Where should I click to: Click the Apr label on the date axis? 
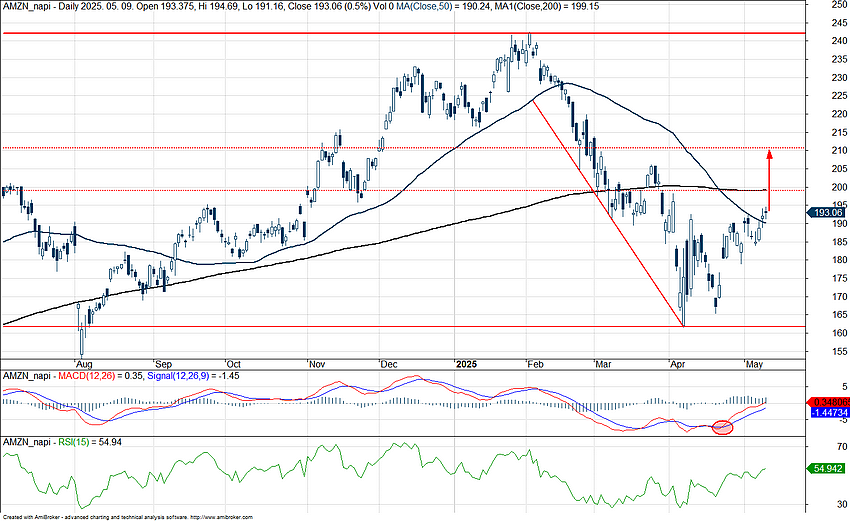[678, 364]
